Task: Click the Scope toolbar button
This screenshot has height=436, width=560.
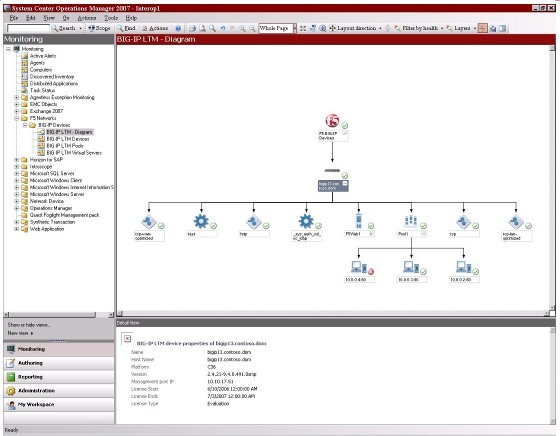Action: (99, 28)
